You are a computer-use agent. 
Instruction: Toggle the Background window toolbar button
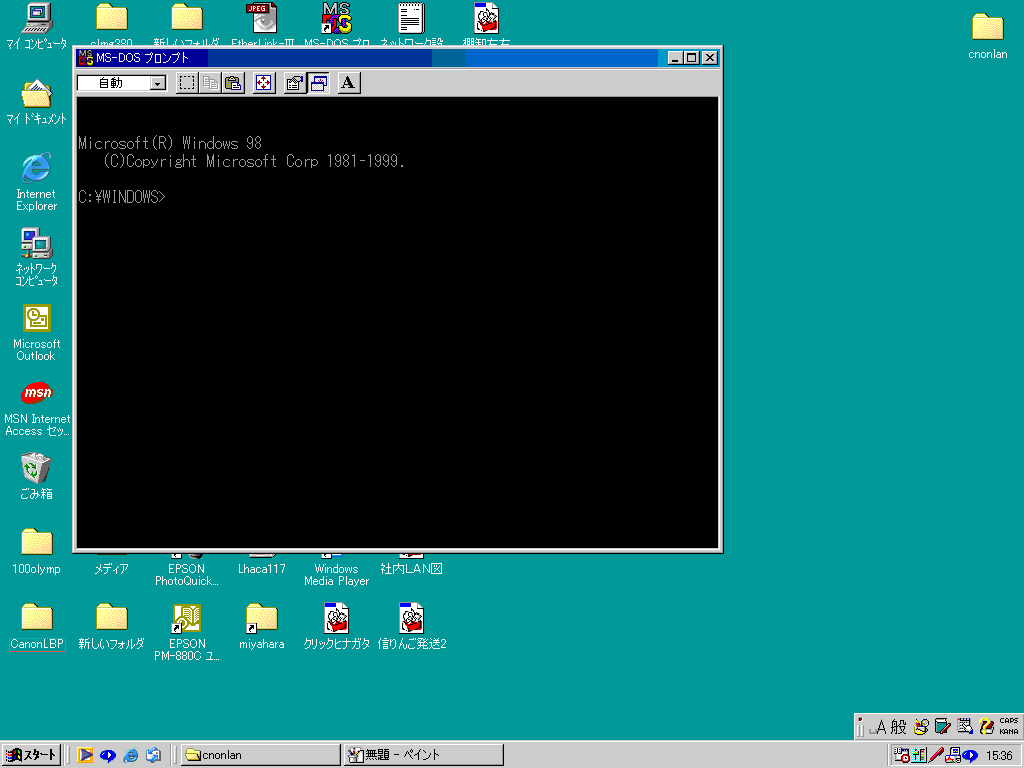[319, 83]
